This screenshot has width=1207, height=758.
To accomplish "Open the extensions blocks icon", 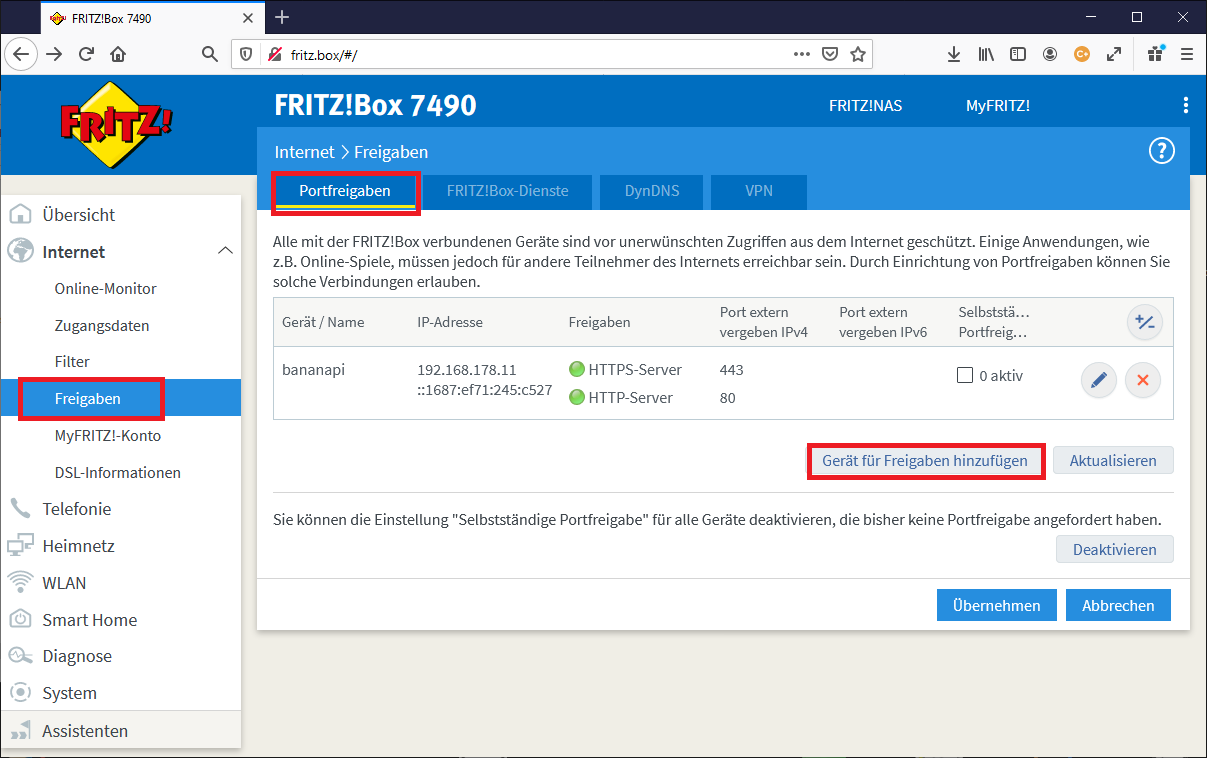I will (1156, 54).
